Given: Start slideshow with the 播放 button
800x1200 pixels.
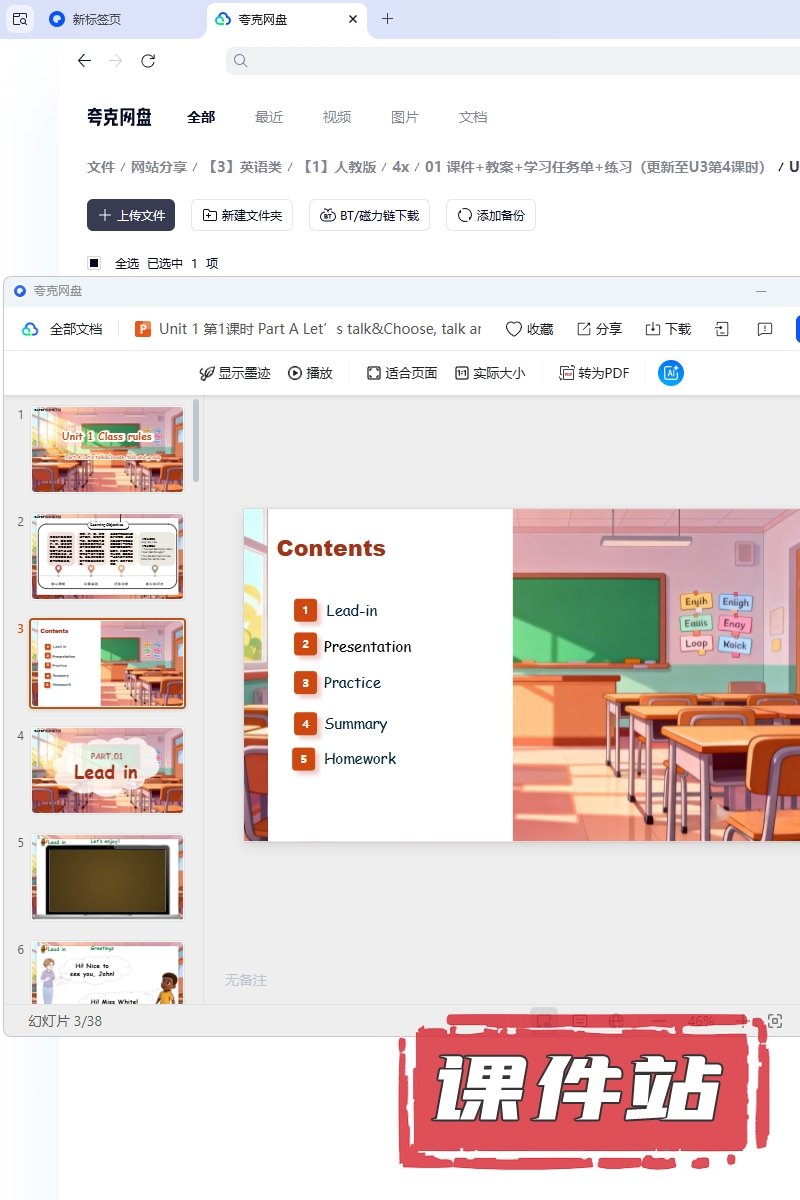Looking at the screenshot, I should (x=310, y=373).
